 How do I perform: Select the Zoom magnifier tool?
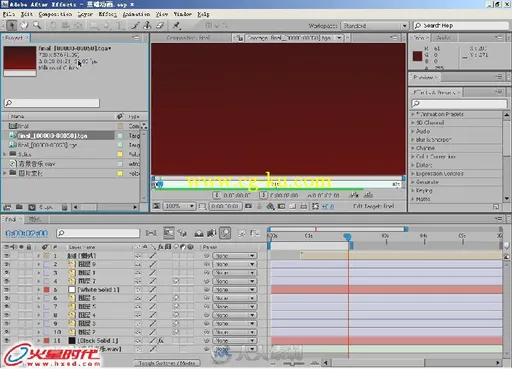click(x=37, y=25)
